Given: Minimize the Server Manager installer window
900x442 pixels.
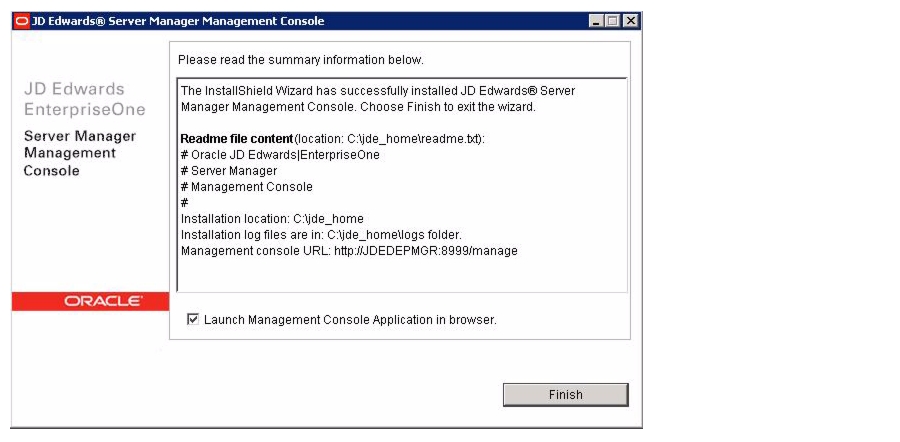Looking at the screenshot, I should coord(596,21).
